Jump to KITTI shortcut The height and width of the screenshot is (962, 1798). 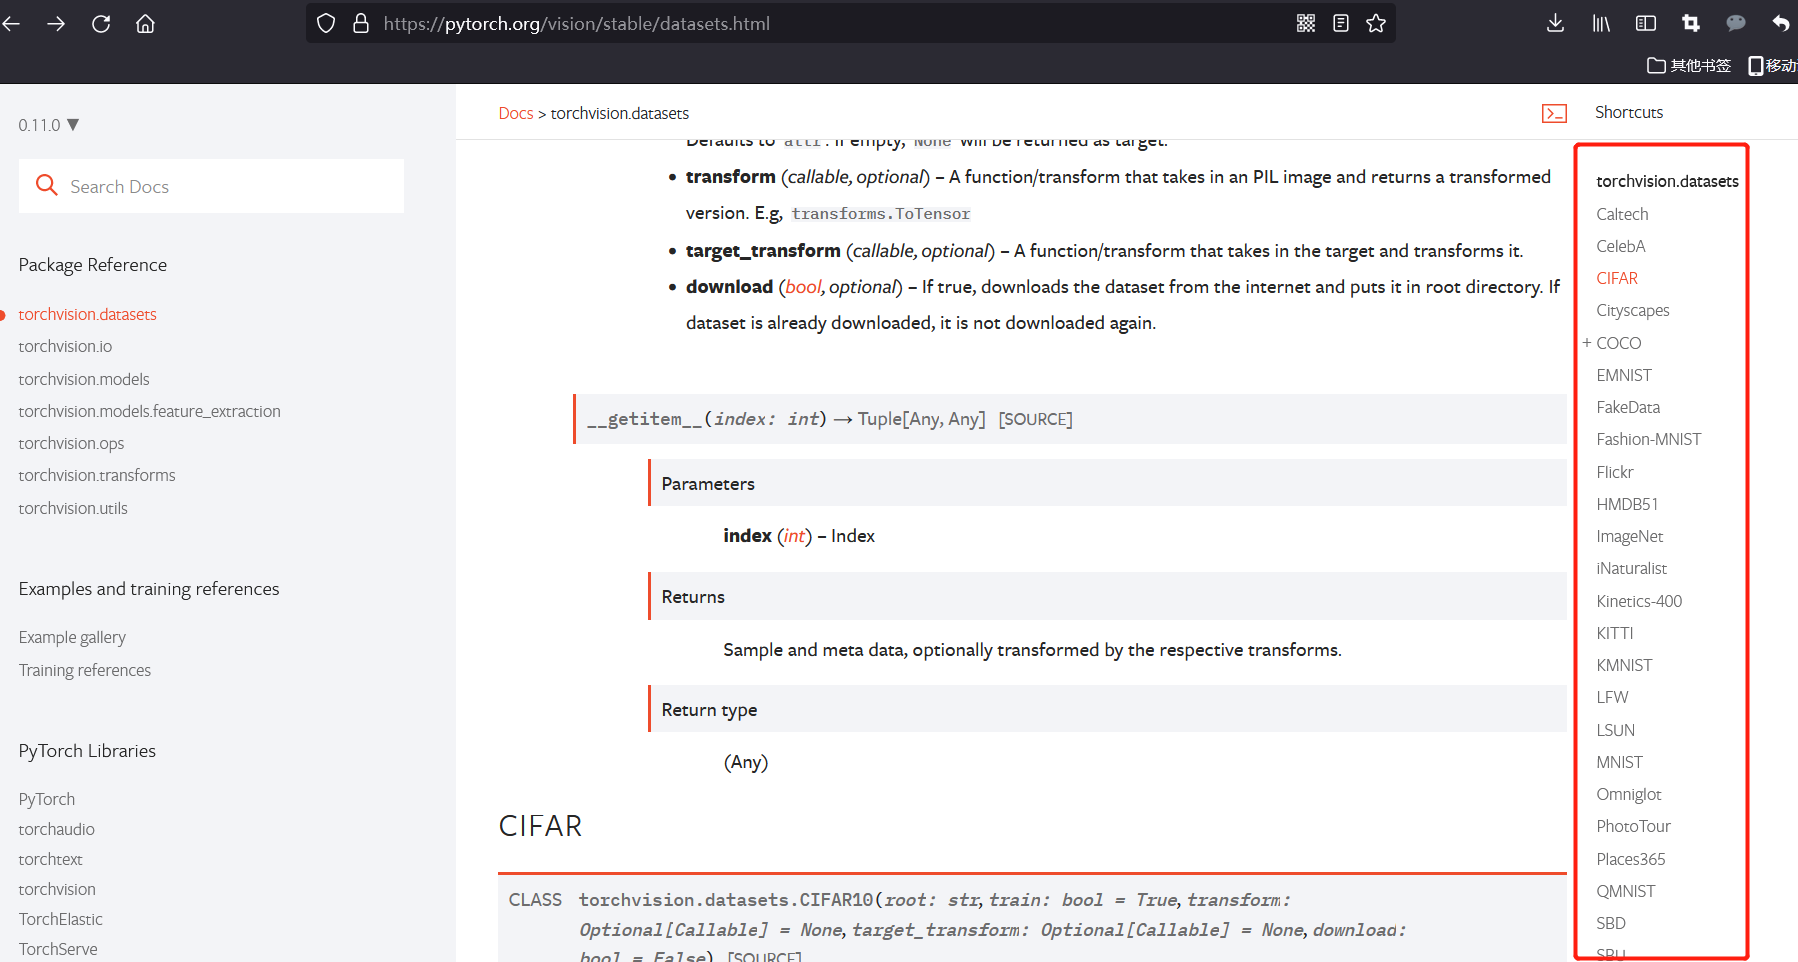(x=1615, y=633)
